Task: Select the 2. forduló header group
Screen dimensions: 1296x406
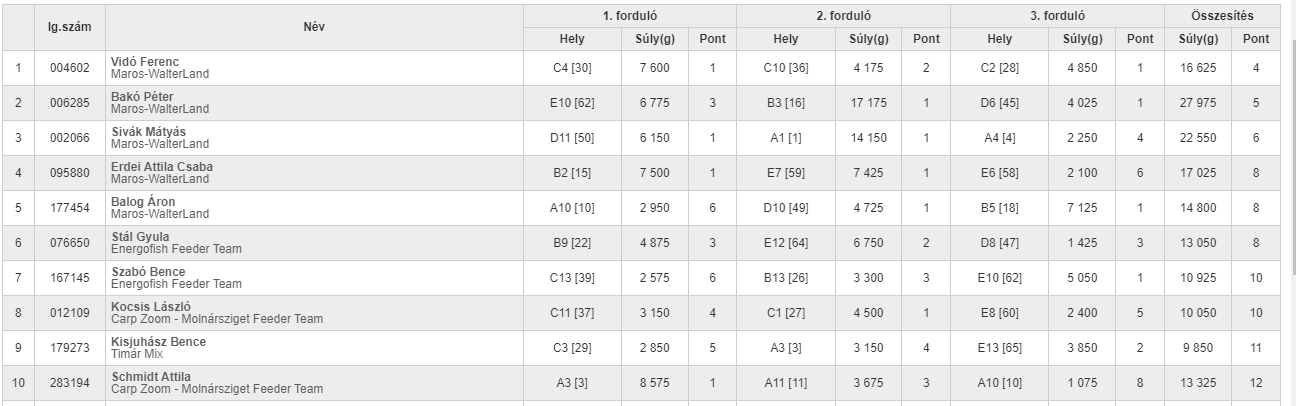Action: (x=843, y=16)
